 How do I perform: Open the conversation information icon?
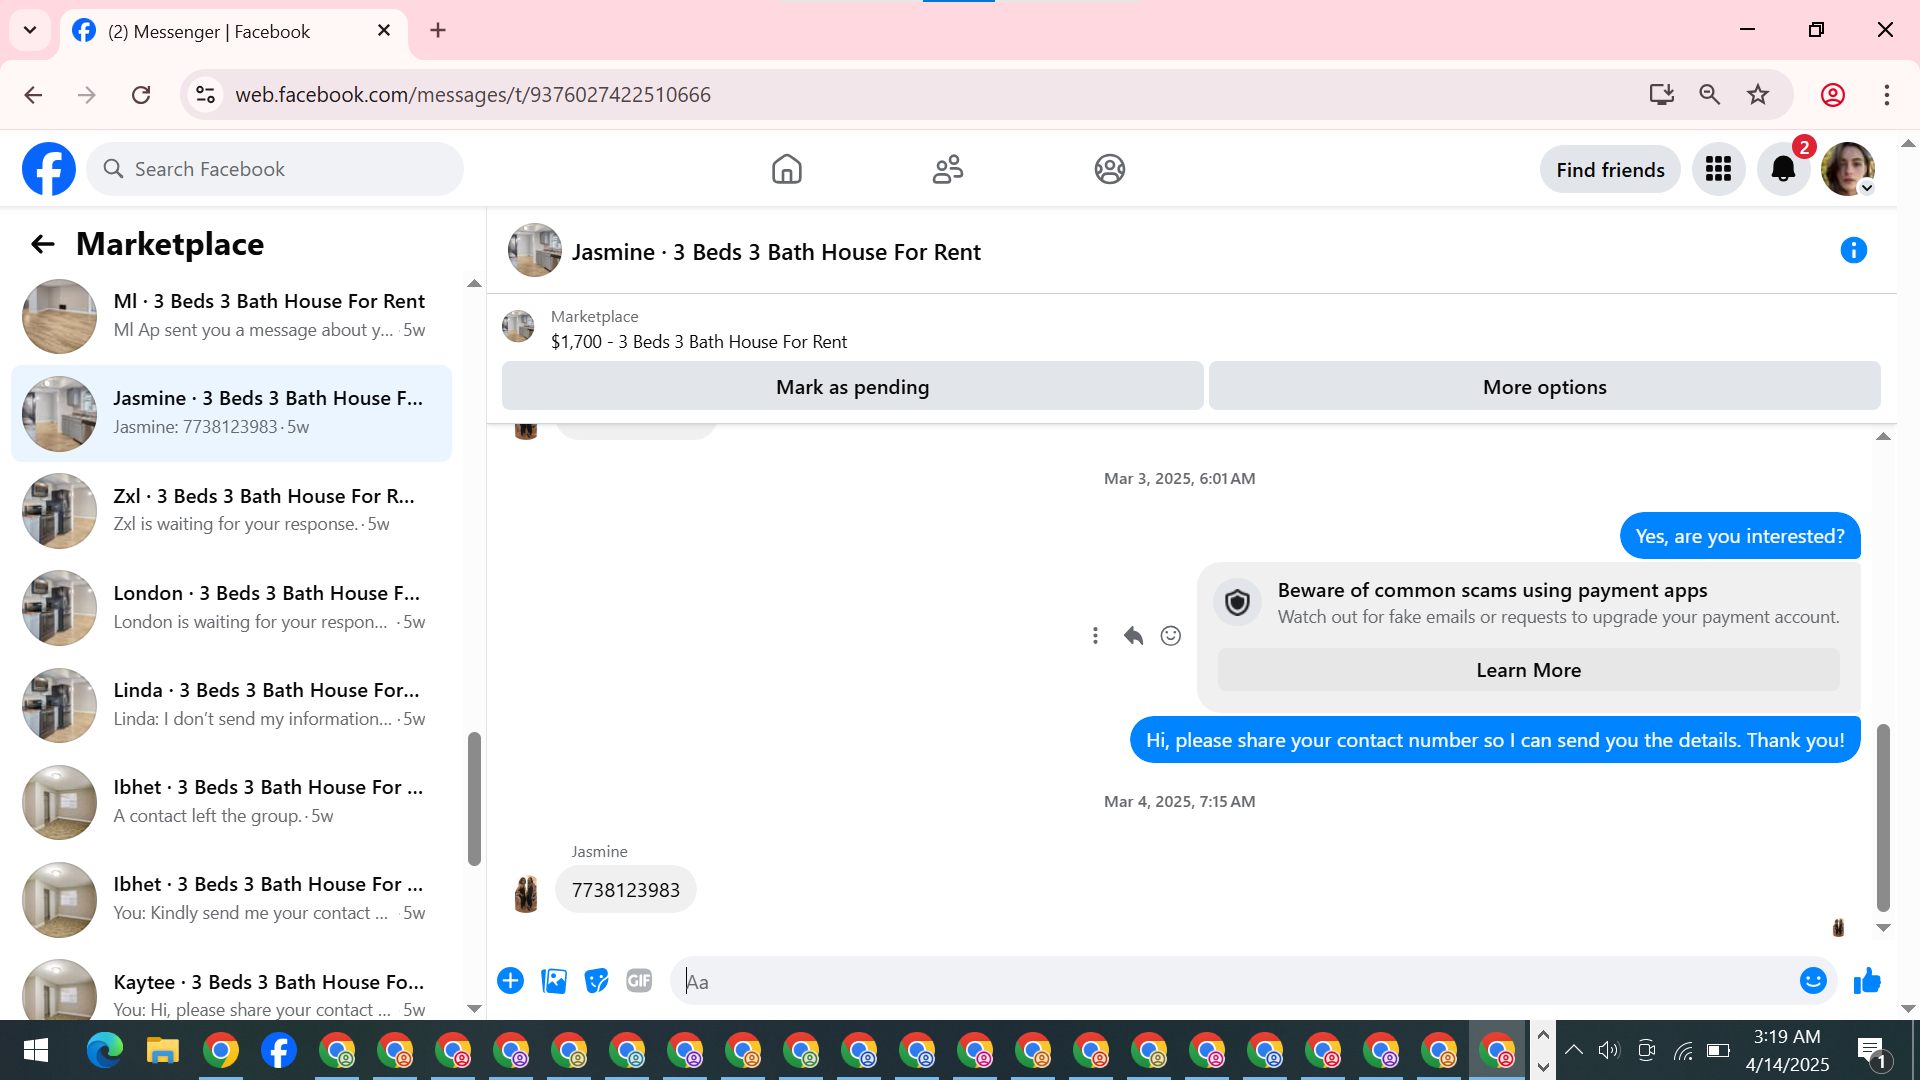1853,250
